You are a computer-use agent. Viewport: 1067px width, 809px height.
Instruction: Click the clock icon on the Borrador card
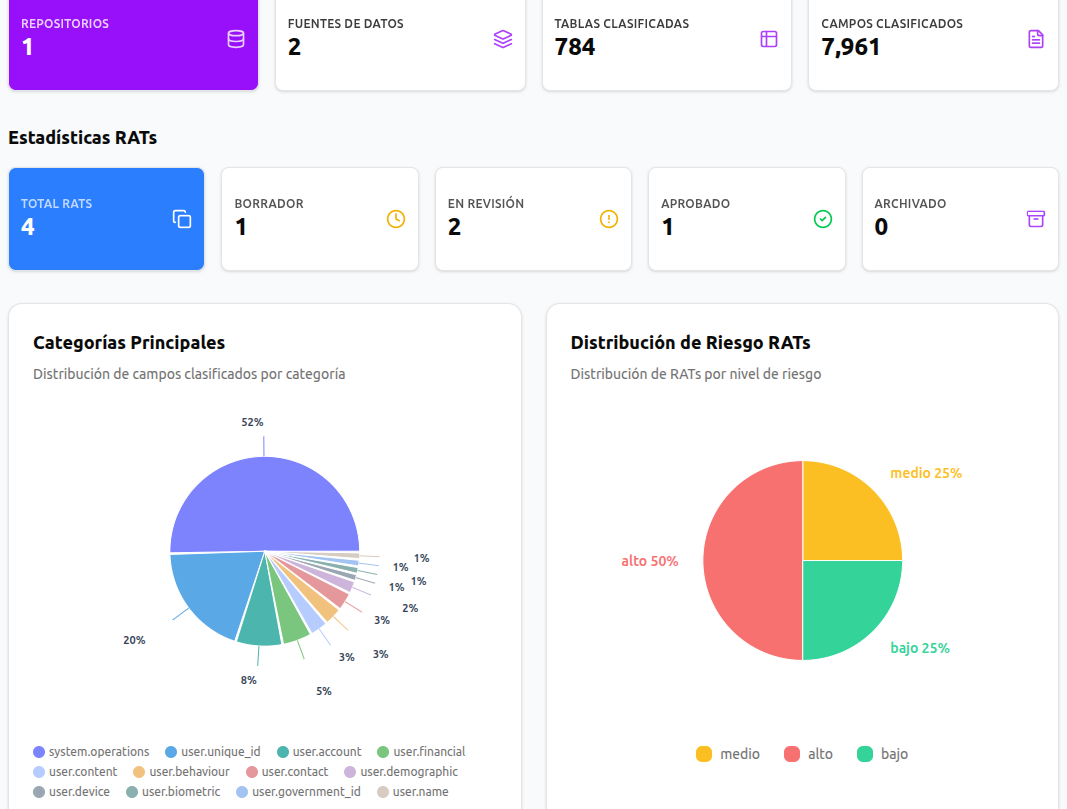(395, 219)
